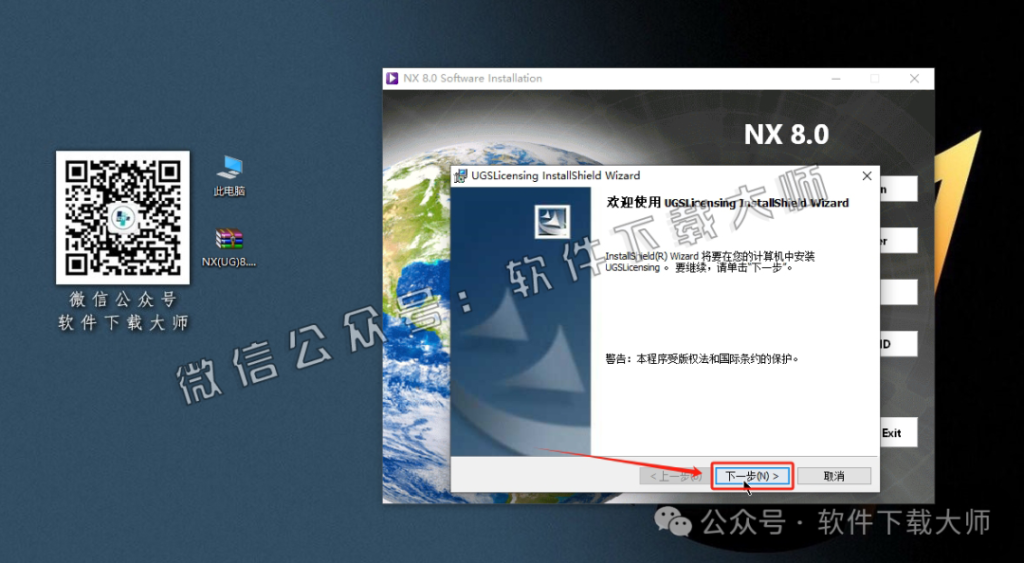
Task: Click the QR code image on desktop
Action: click(x=123, y=217)
